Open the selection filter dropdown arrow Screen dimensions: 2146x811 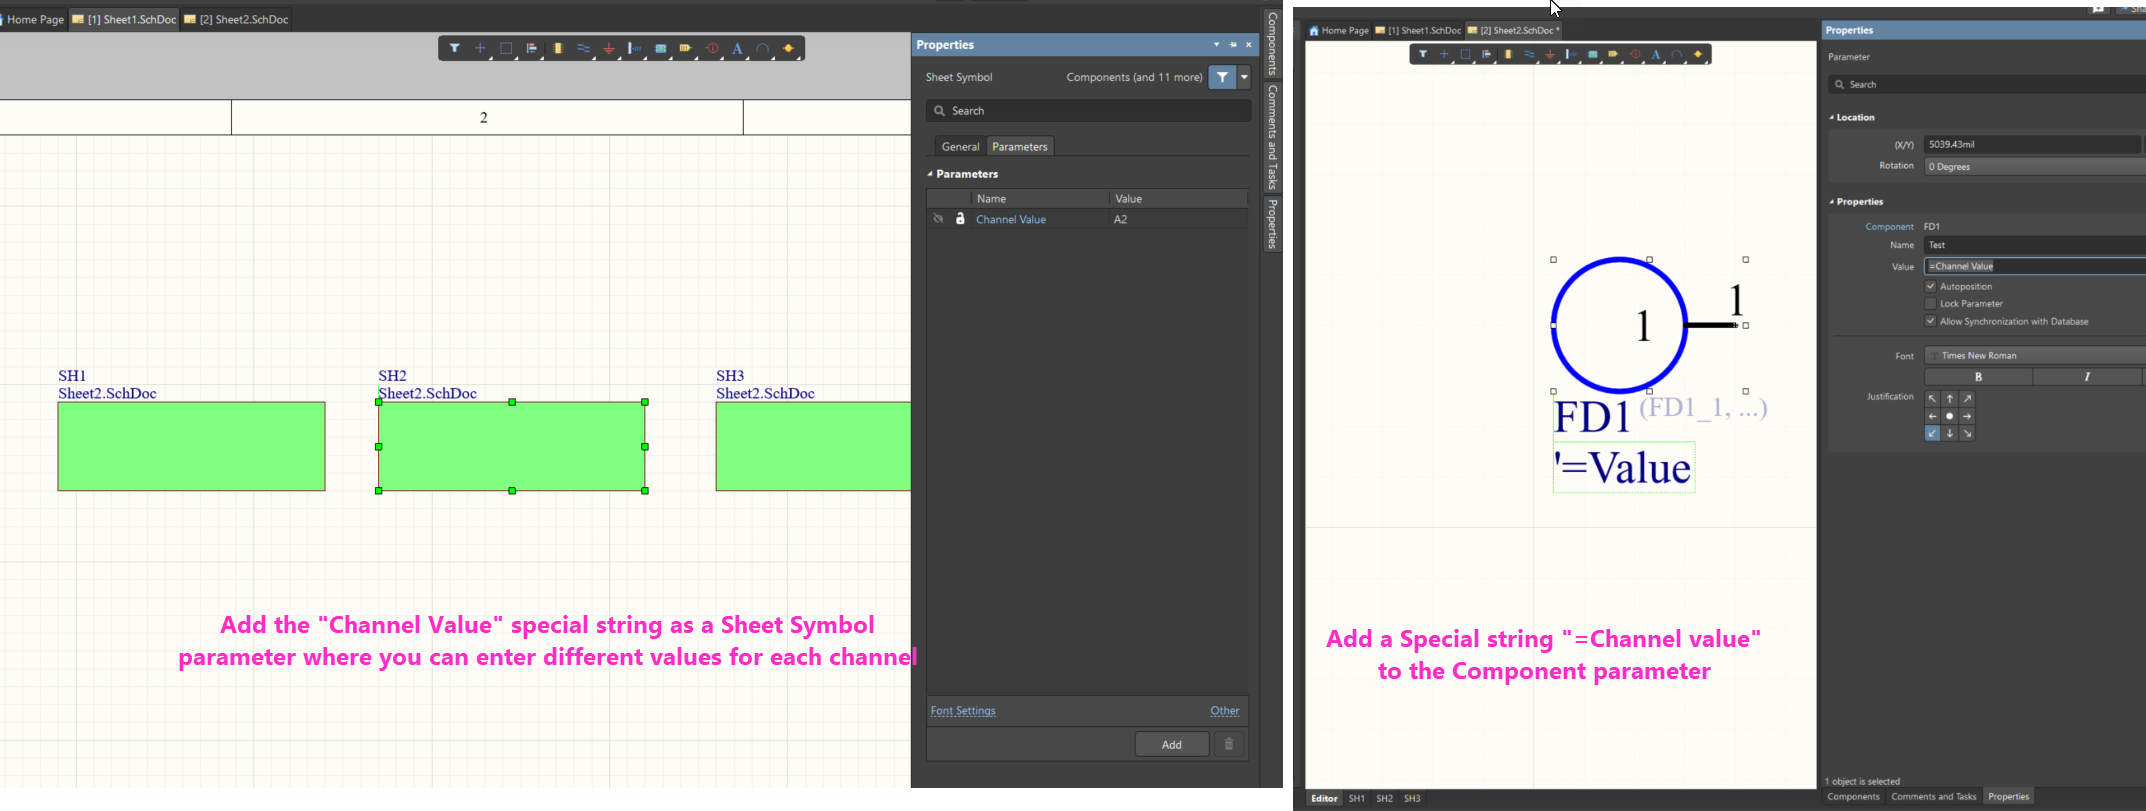[x=1244, y=77]
